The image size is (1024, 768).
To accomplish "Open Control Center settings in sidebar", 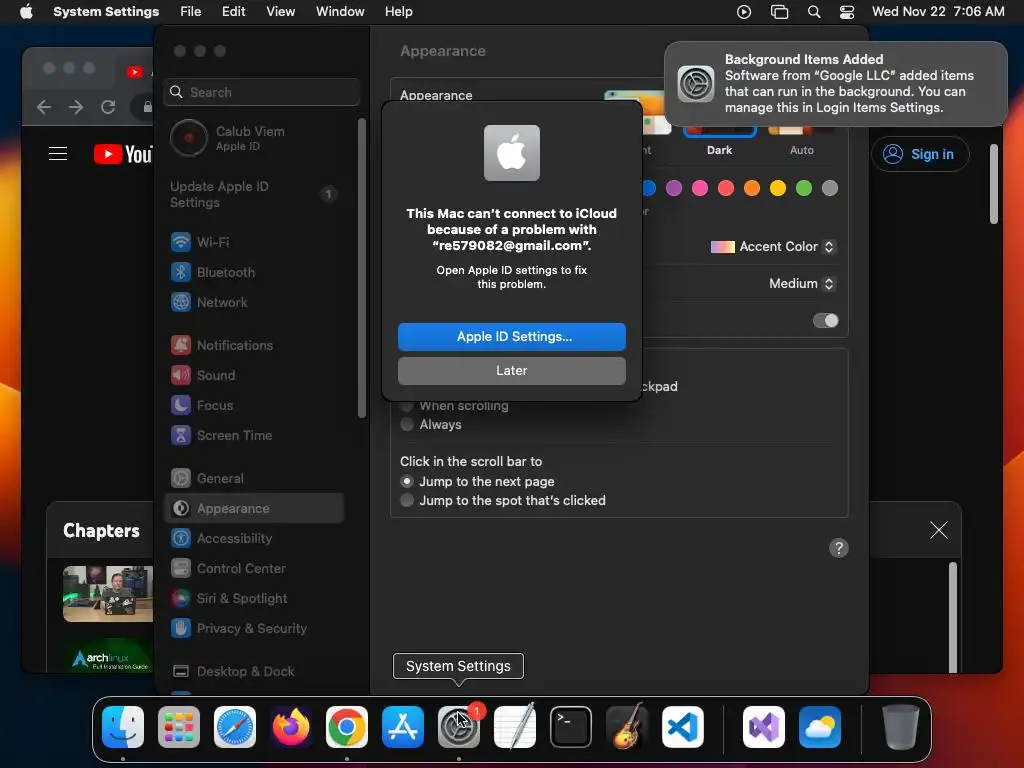I will 255,569.
